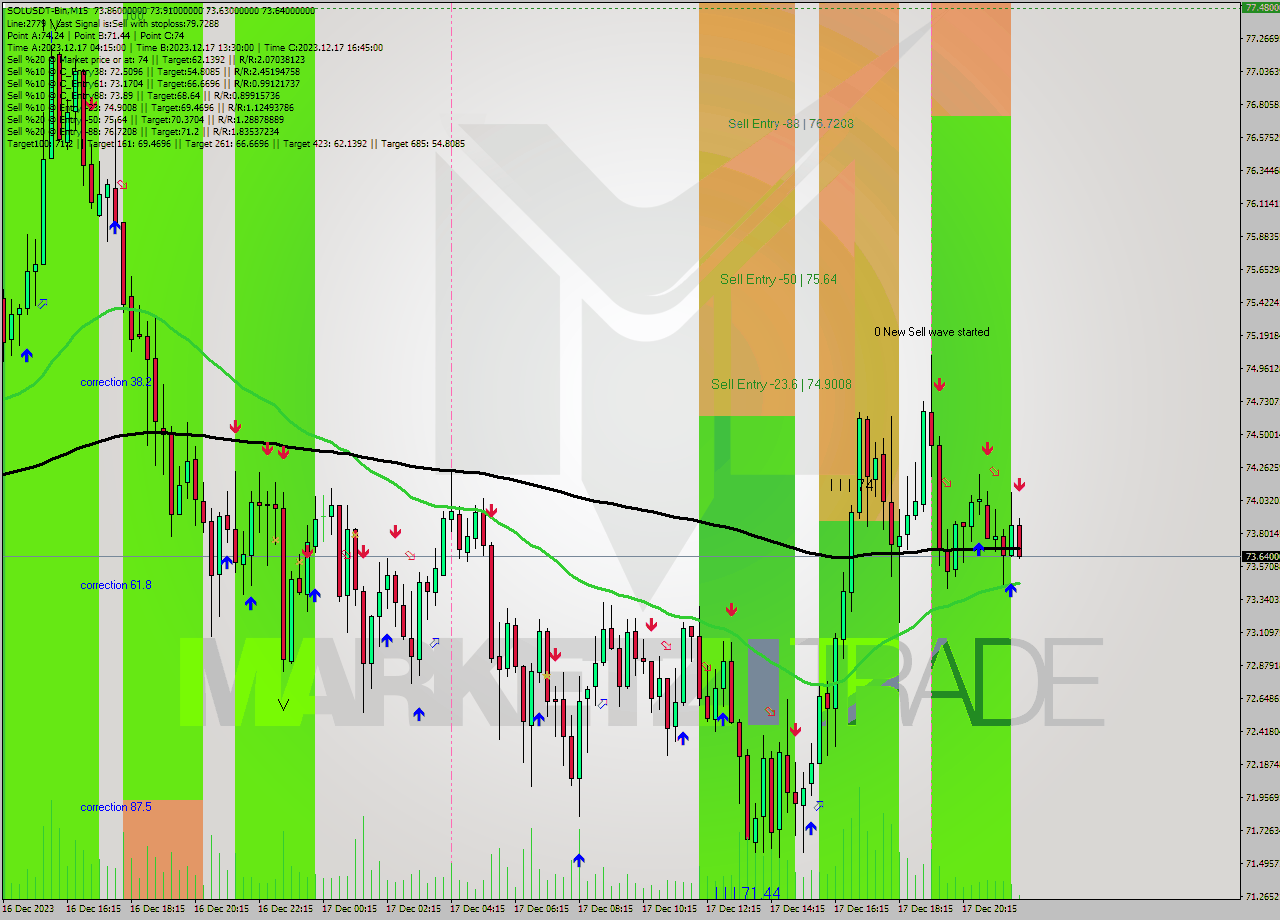Click the '17 Dec 18:15' time axis label
The image size is (1280, 920).
click(925, 910)
